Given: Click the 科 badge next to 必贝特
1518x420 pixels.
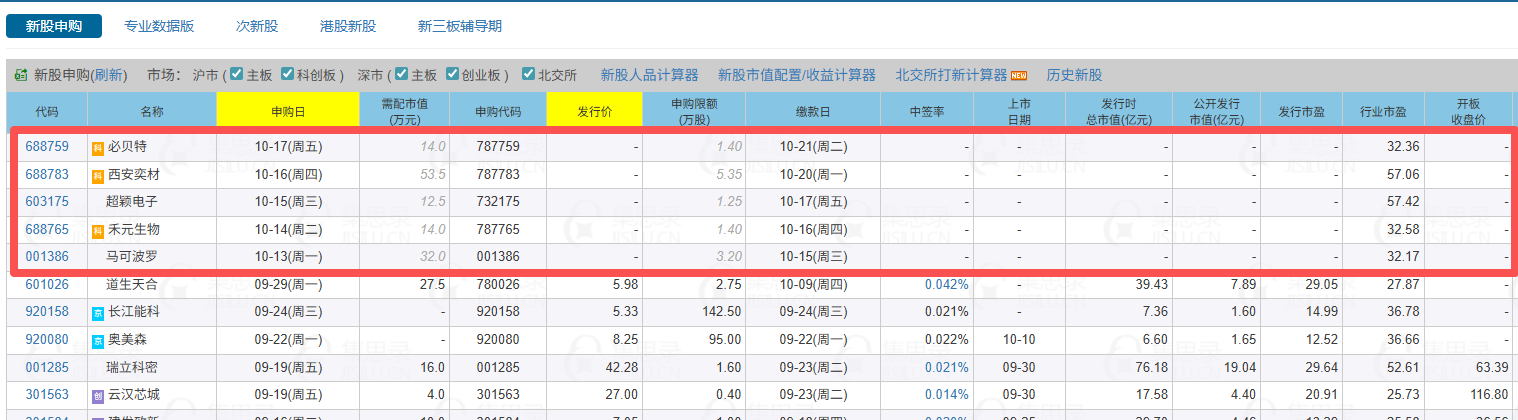Looking at the screenshot, I should coord(98,147).
